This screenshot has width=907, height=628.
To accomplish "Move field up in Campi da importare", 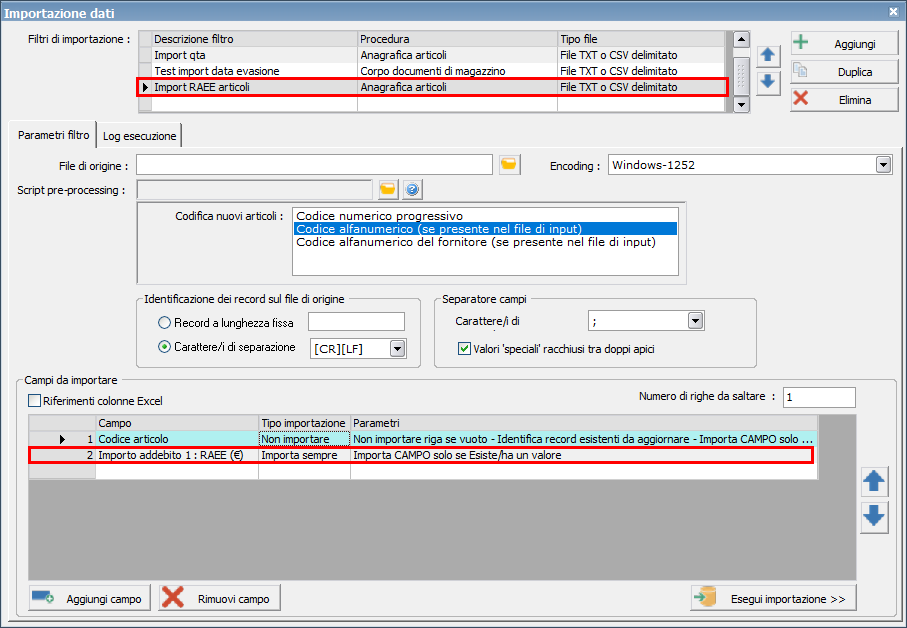I will click(873, 481).
